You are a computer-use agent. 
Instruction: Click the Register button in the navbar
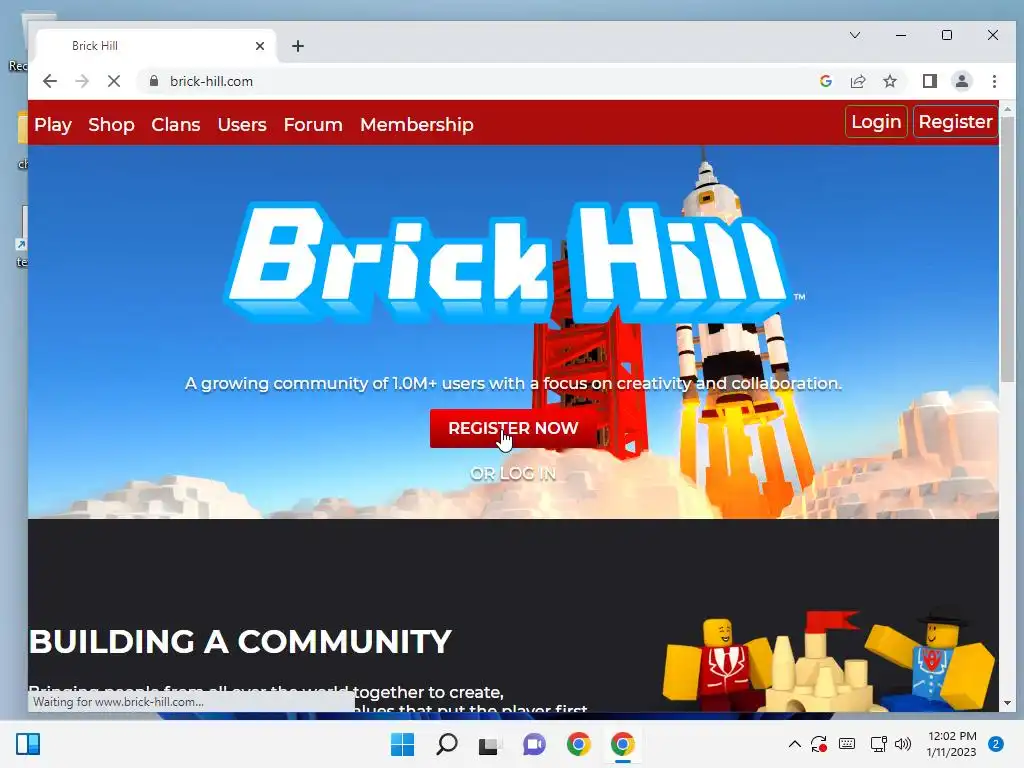coord(955,121)
